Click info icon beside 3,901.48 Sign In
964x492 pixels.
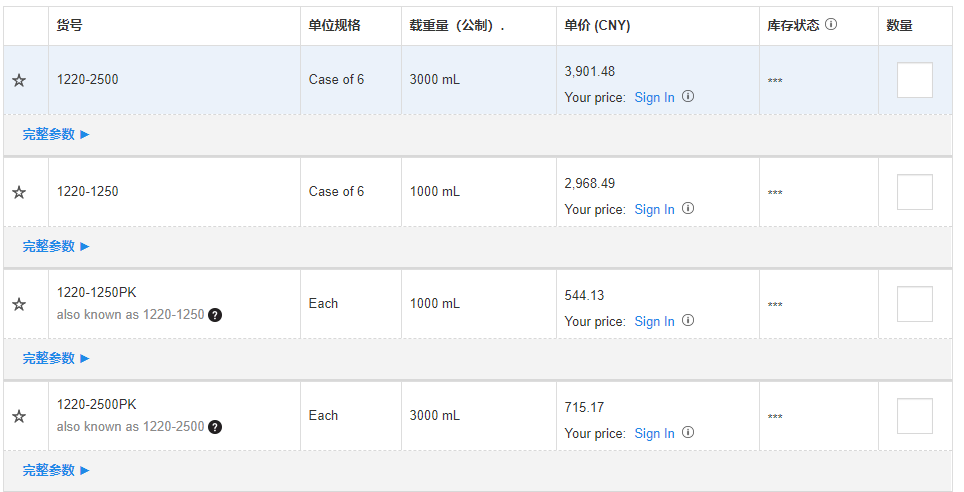tap(688, 96)
